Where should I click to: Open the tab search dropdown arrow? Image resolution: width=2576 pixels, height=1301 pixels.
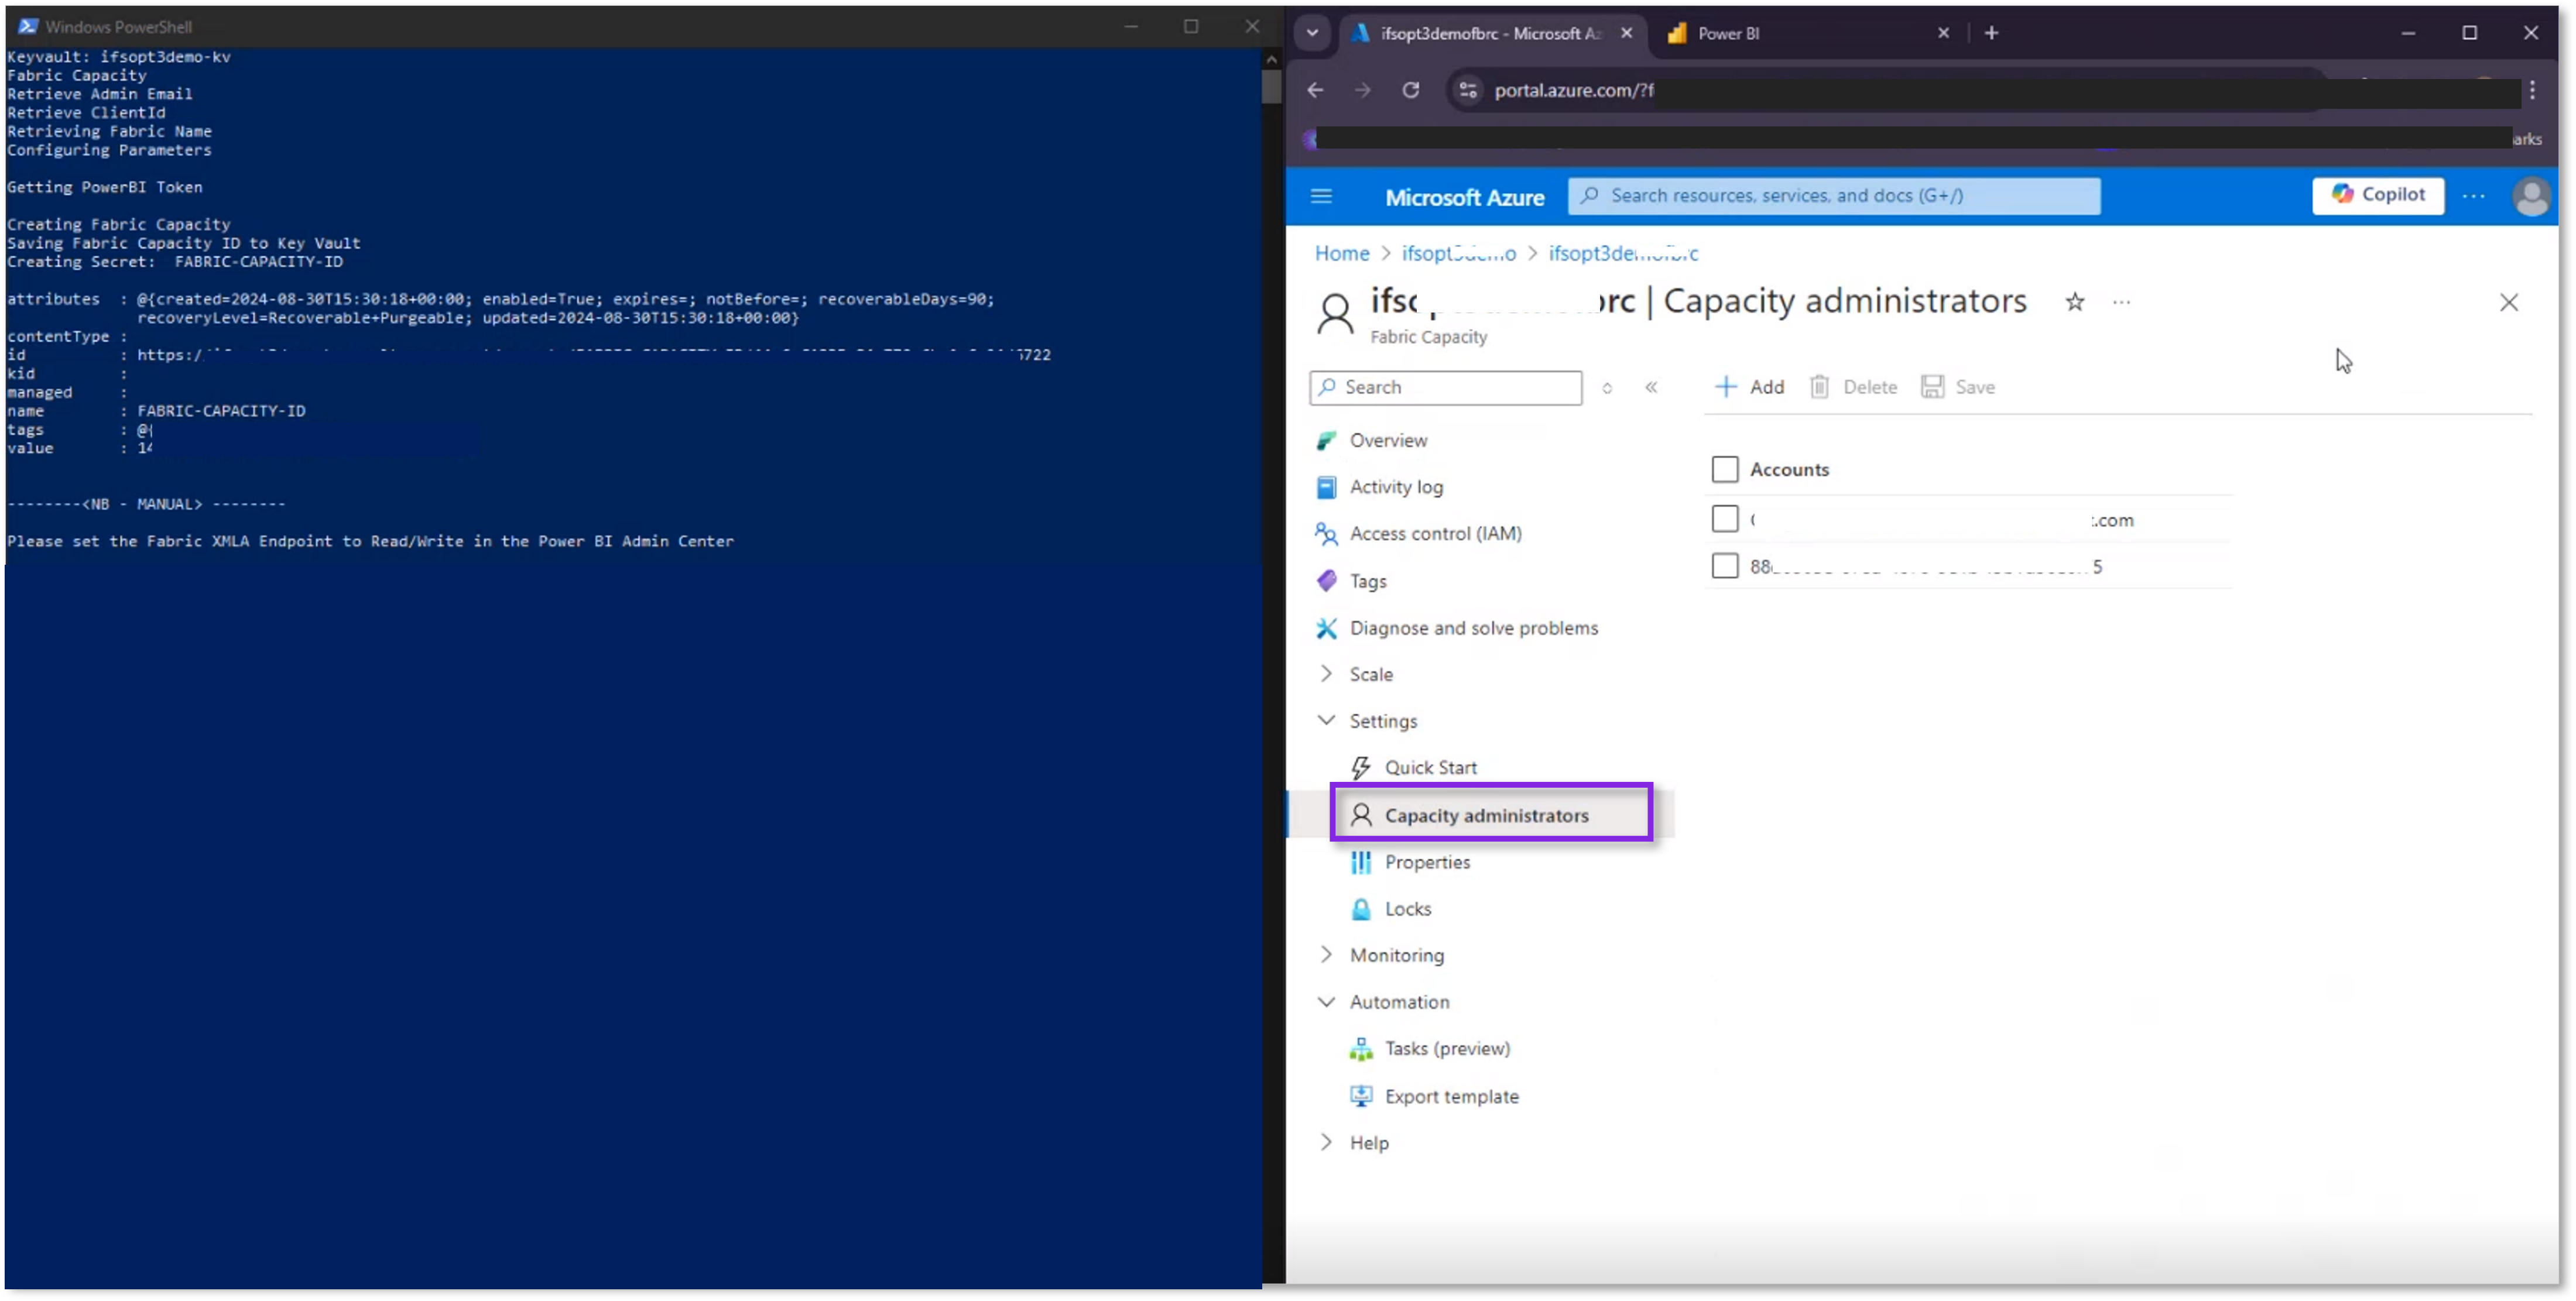(1312, 33)
